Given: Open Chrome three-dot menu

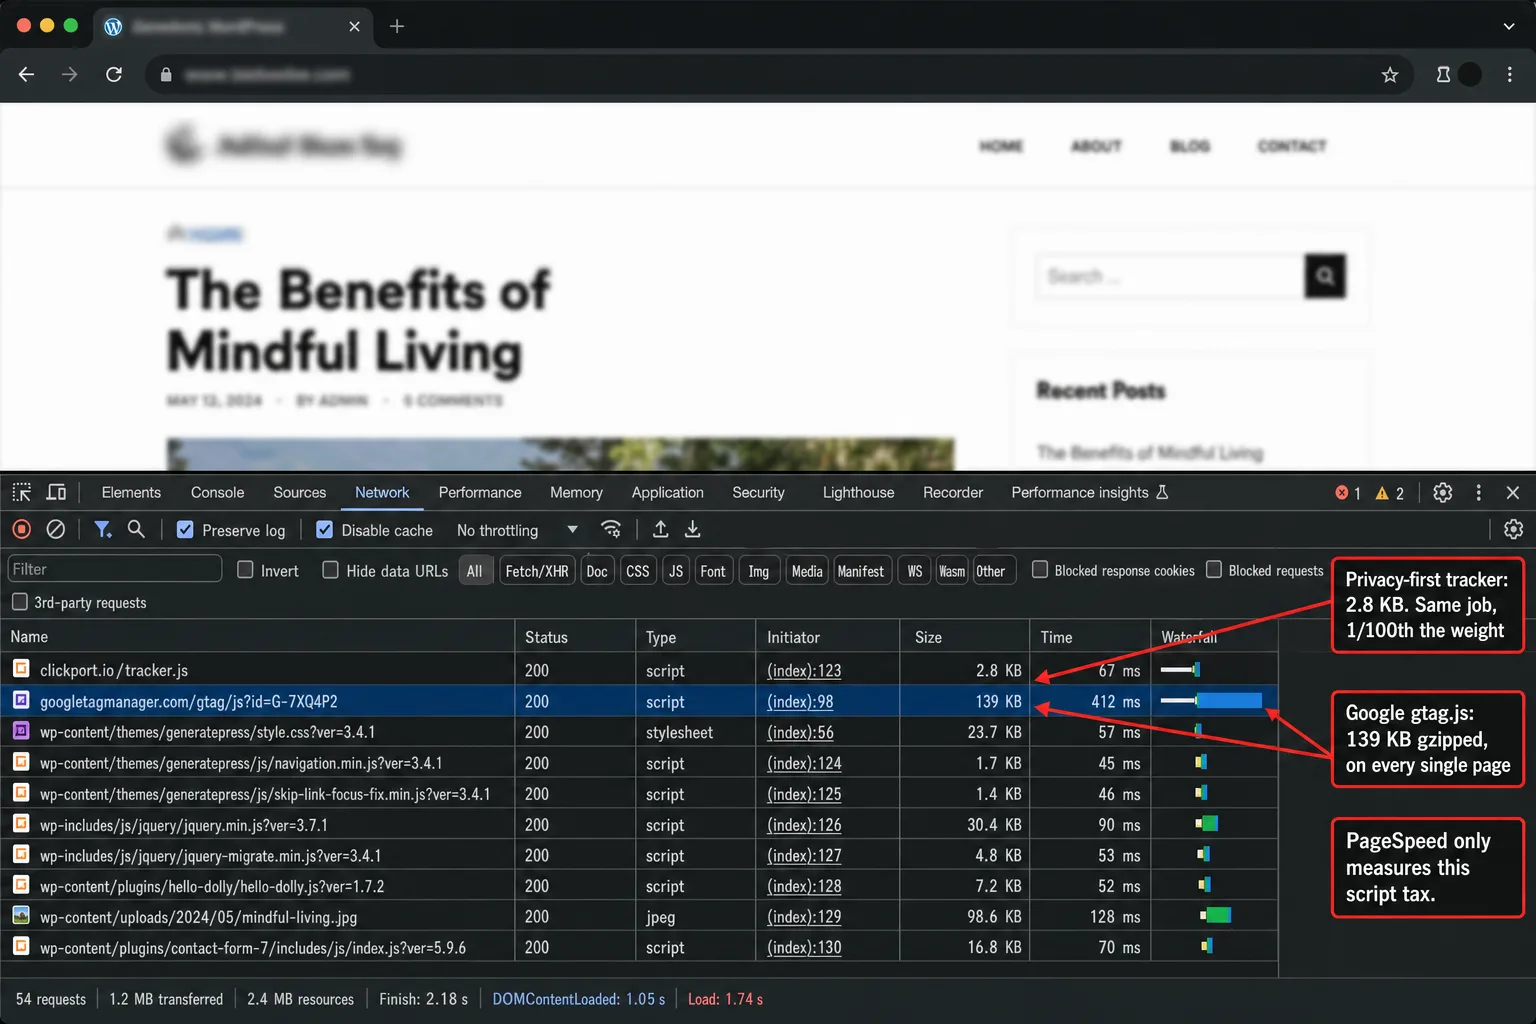Looking at the screenshot, I should (x=1509, y=74).
